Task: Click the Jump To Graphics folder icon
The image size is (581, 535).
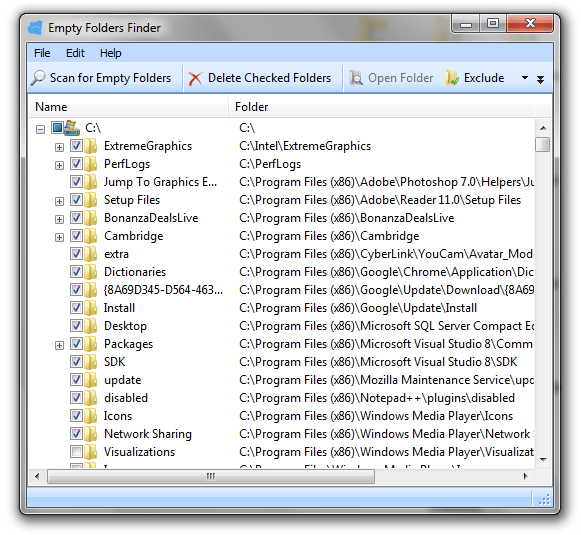Action: 90,182
